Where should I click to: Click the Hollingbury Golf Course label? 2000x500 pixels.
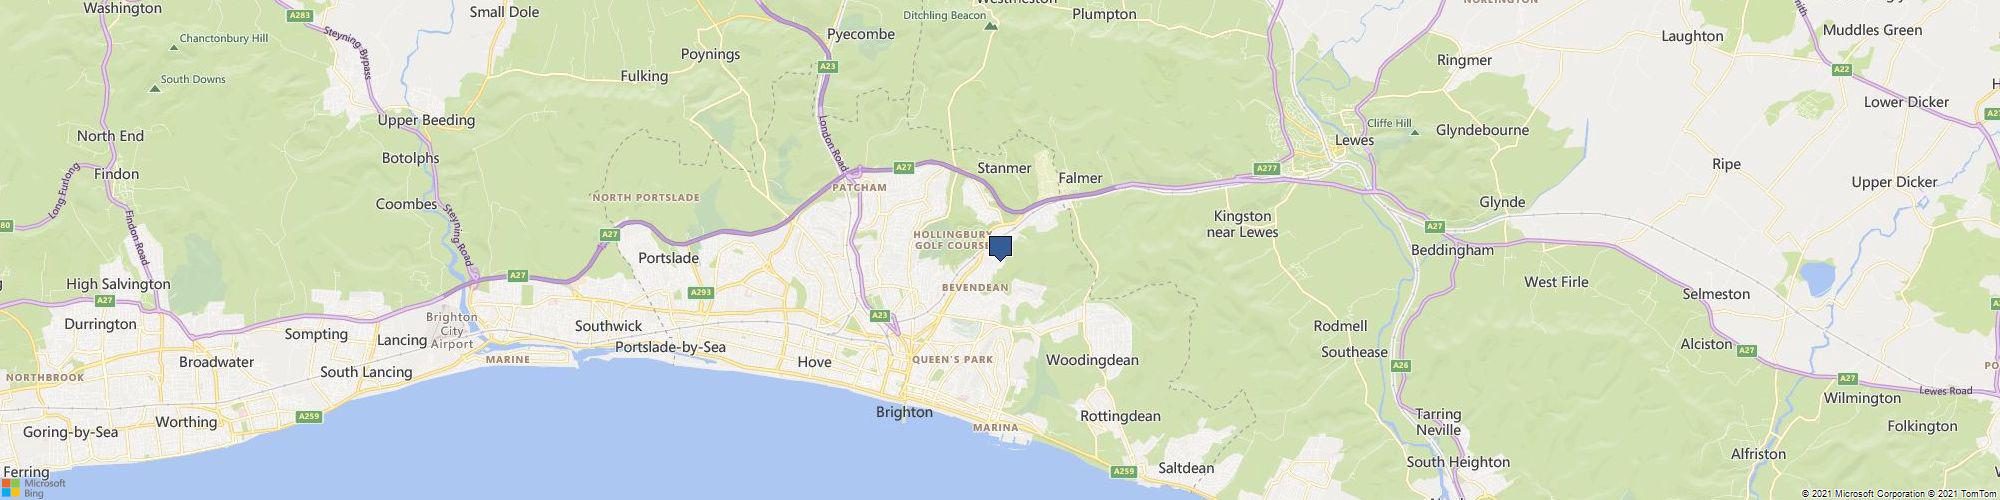(x=951, y=240)
